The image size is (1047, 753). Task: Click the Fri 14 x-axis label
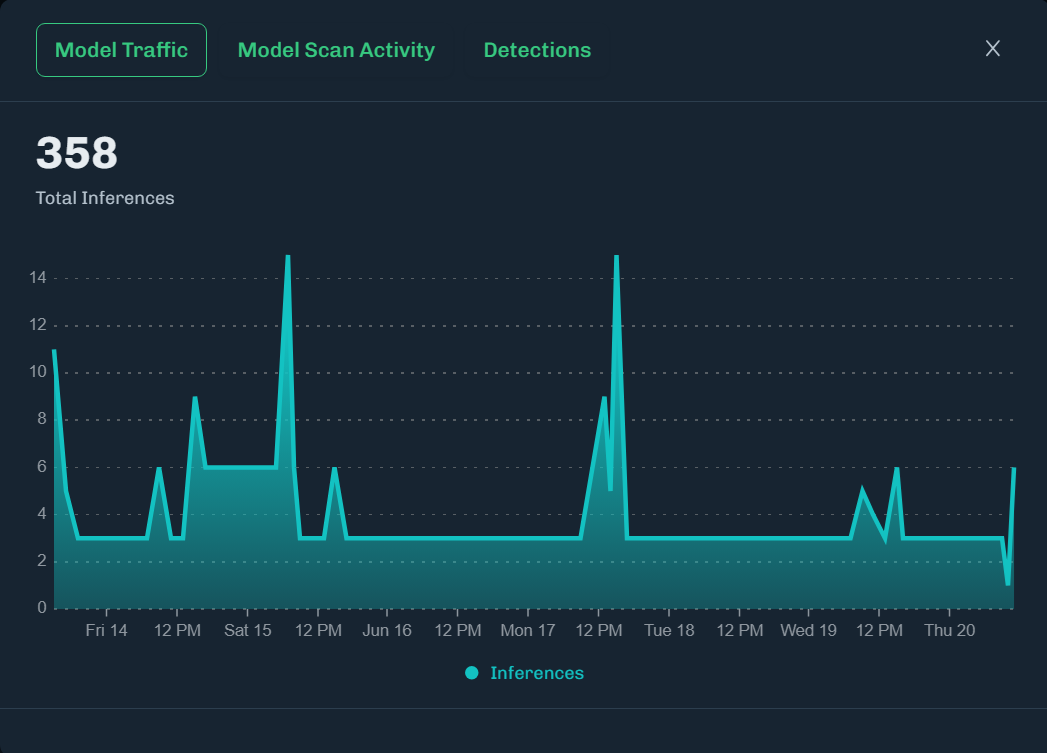[x=106, y=630]
